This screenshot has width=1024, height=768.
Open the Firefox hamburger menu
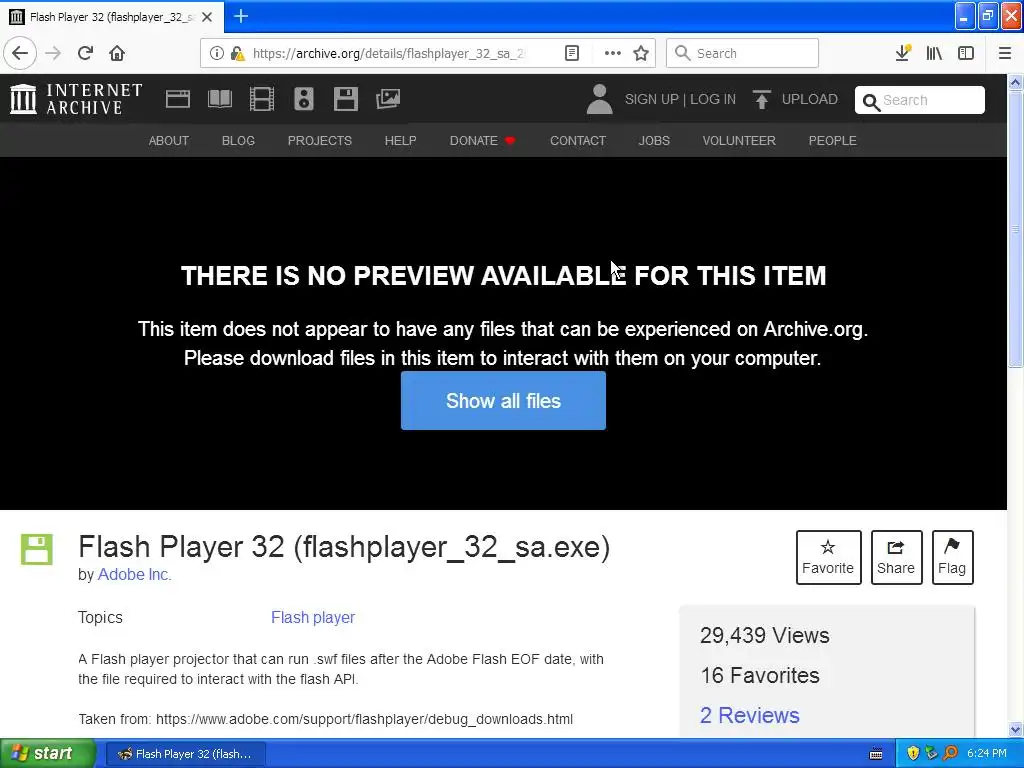click(1004, 53)
